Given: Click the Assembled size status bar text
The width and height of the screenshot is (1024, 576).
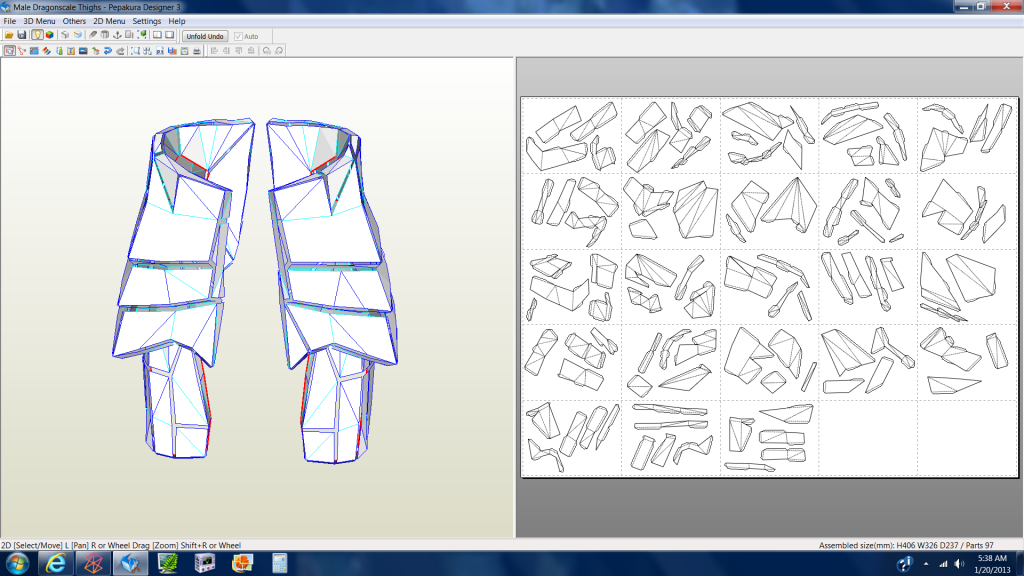Looking at the screenshot, I should pyautogui.click(x=906, y=545).
